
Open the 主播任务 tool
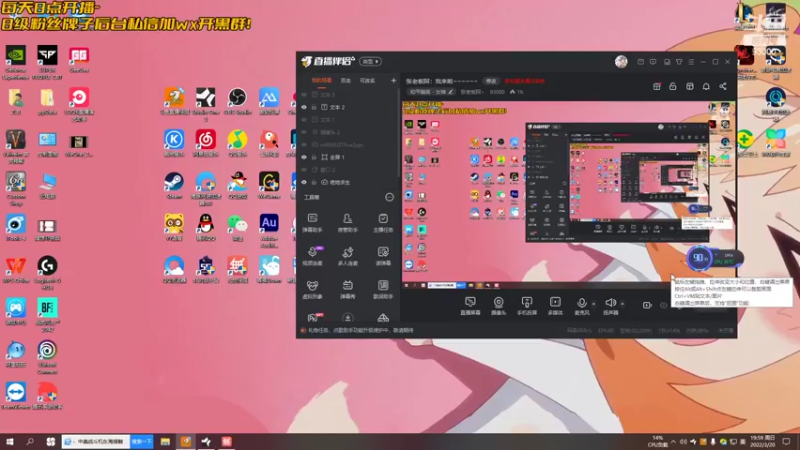tap(383, 223)
